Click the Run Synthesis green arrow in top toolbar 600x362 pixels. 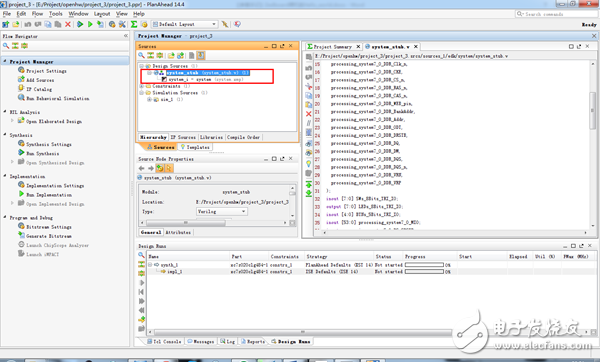click(80, 24)
